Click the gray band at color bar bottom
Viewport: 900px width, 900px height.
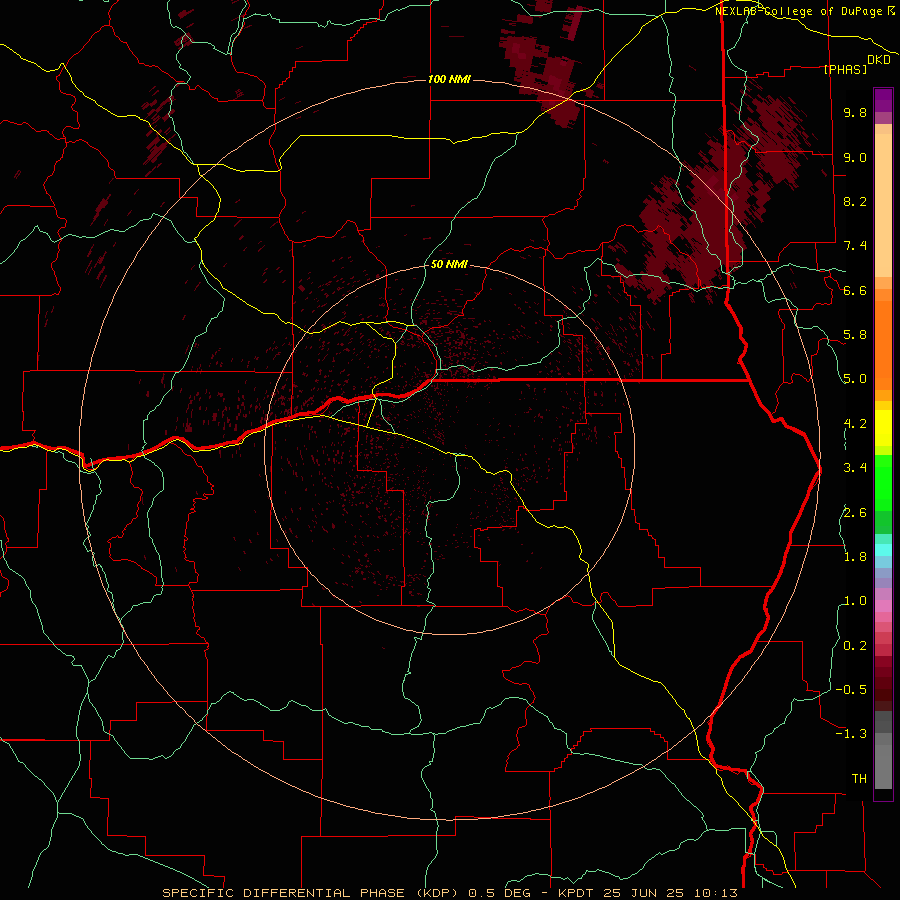(x=883, y=763)
